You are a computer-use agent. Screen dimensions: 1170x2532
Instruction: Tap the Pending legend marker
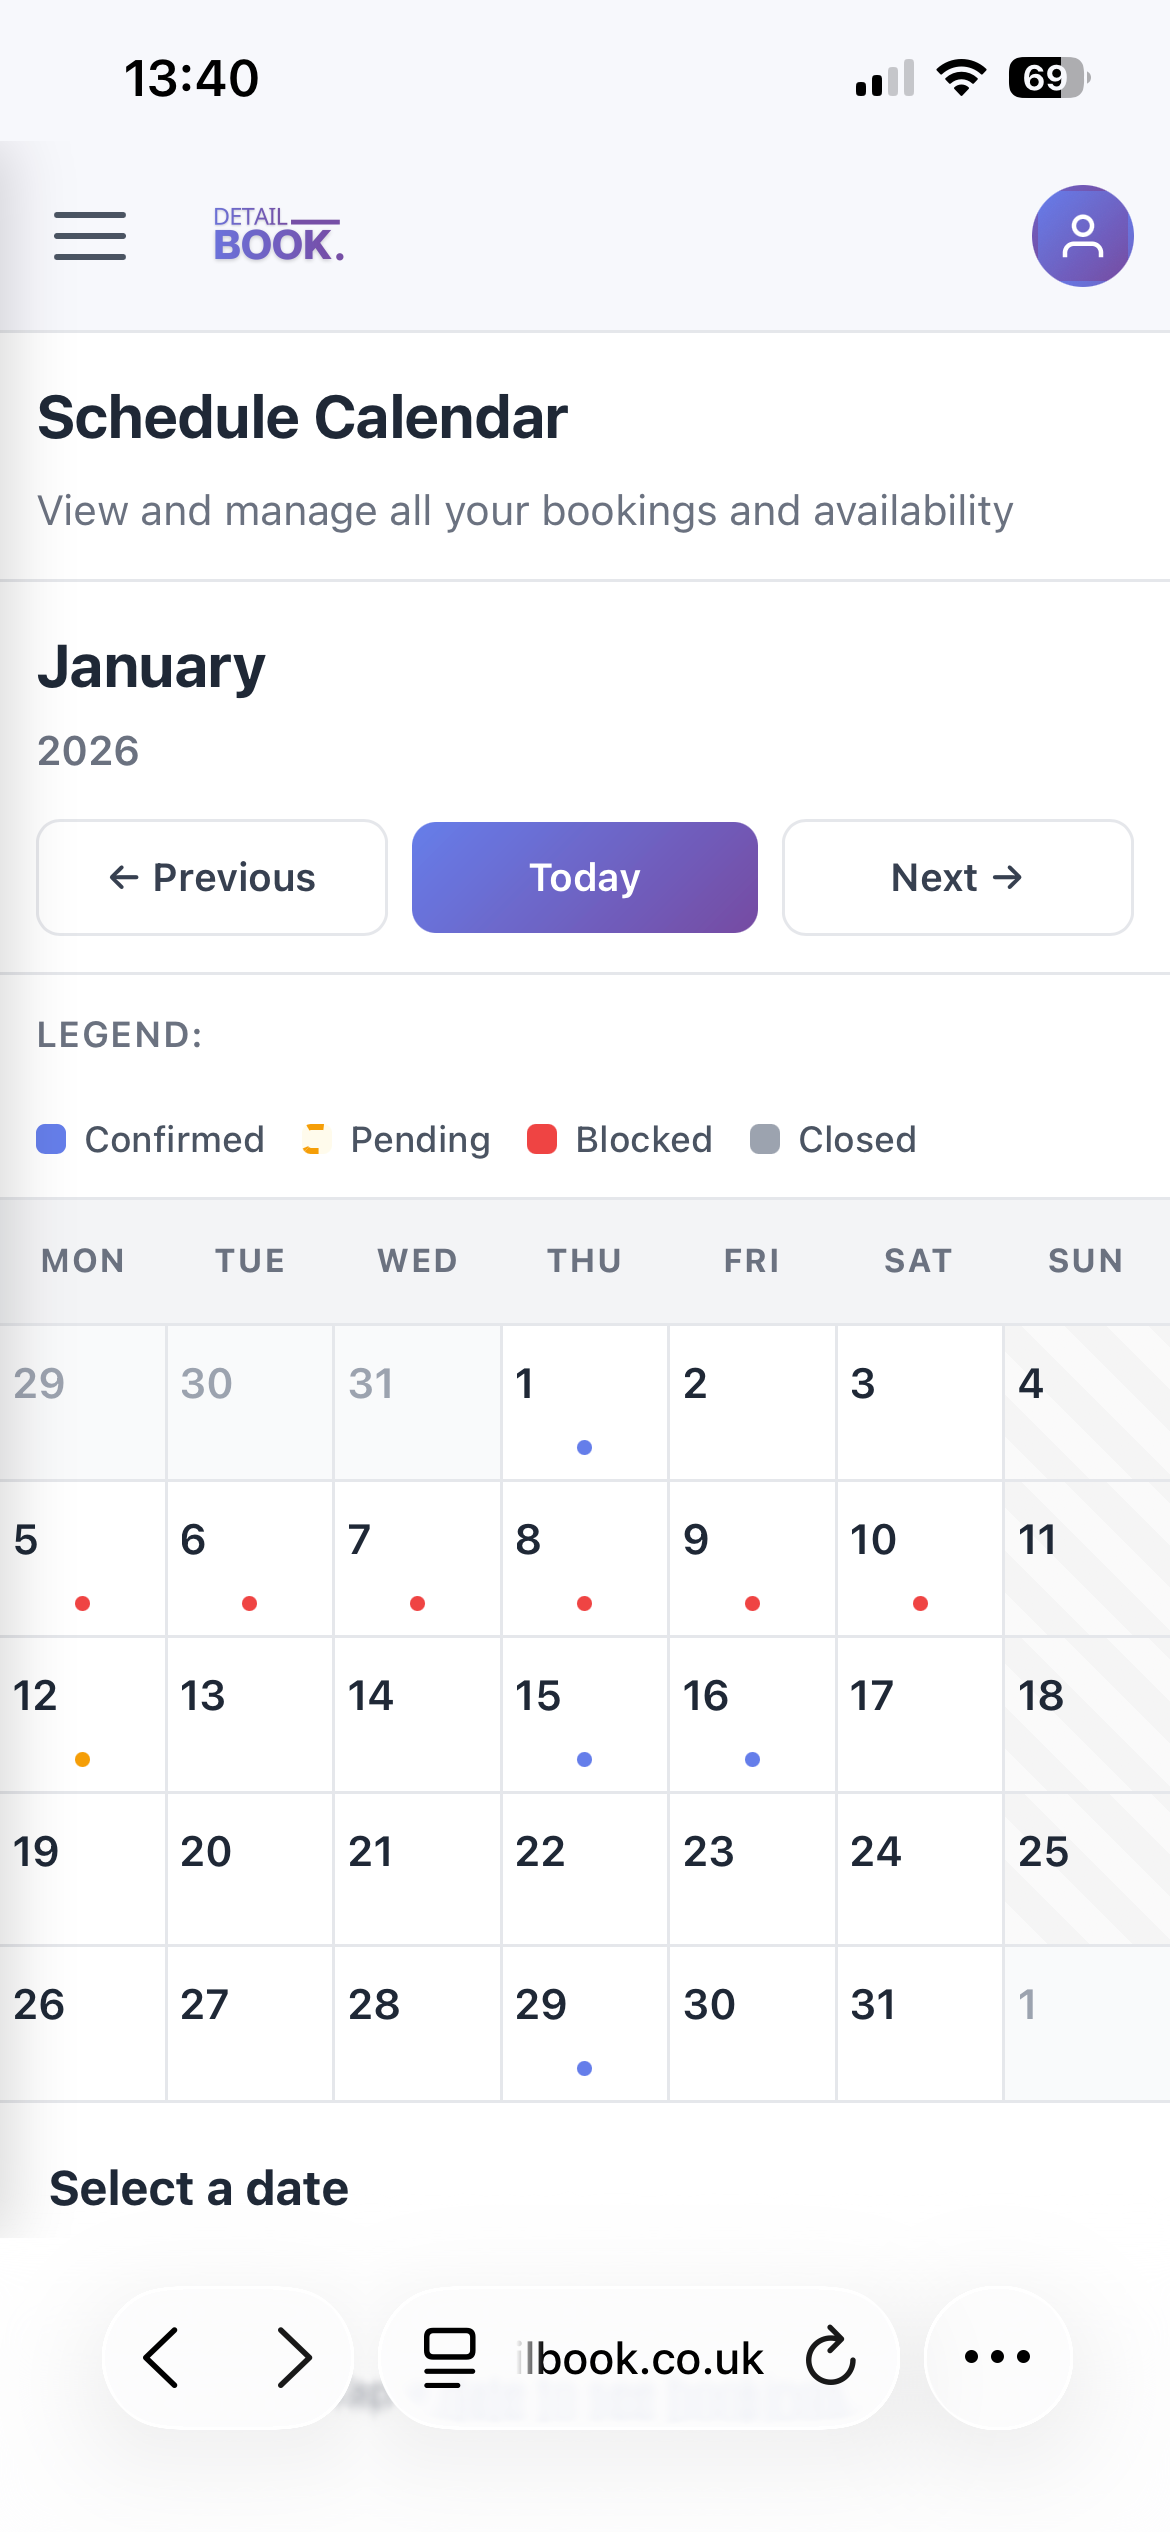(x=314, y=1139)
